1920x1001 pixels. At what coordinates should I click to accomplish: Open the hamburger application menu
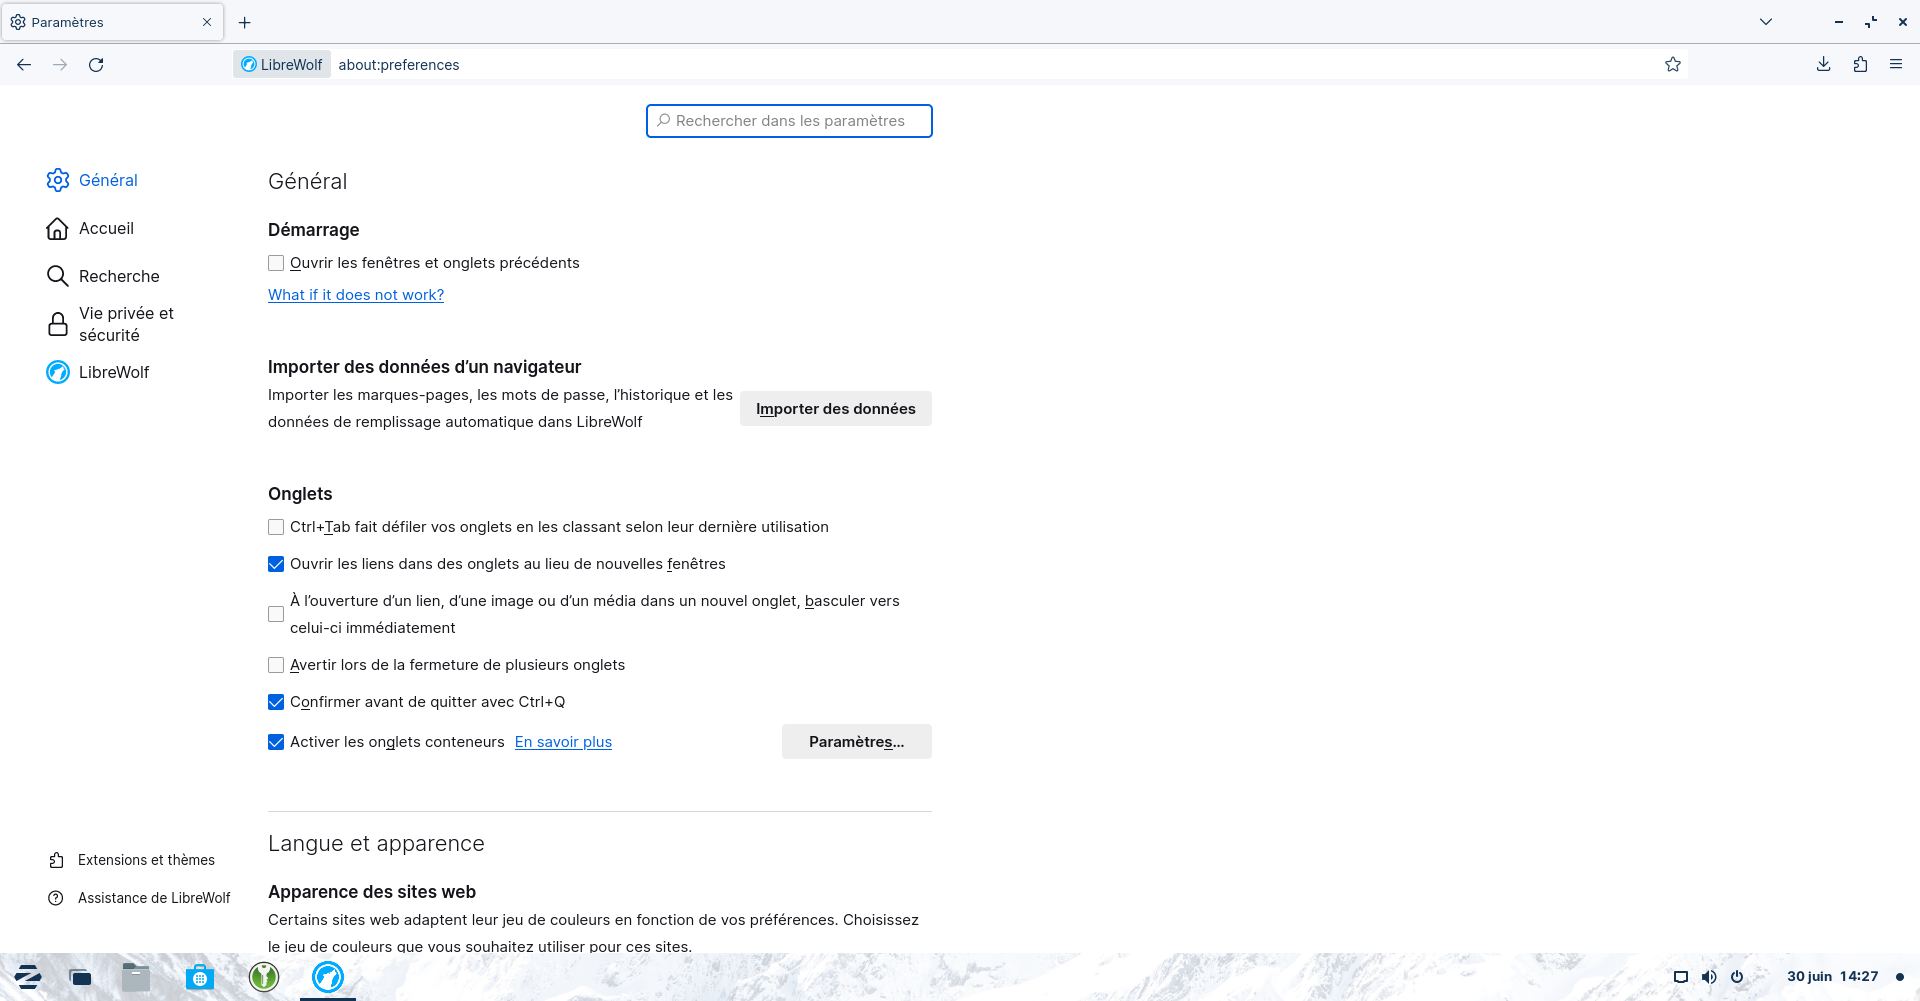coord(1896,65)
